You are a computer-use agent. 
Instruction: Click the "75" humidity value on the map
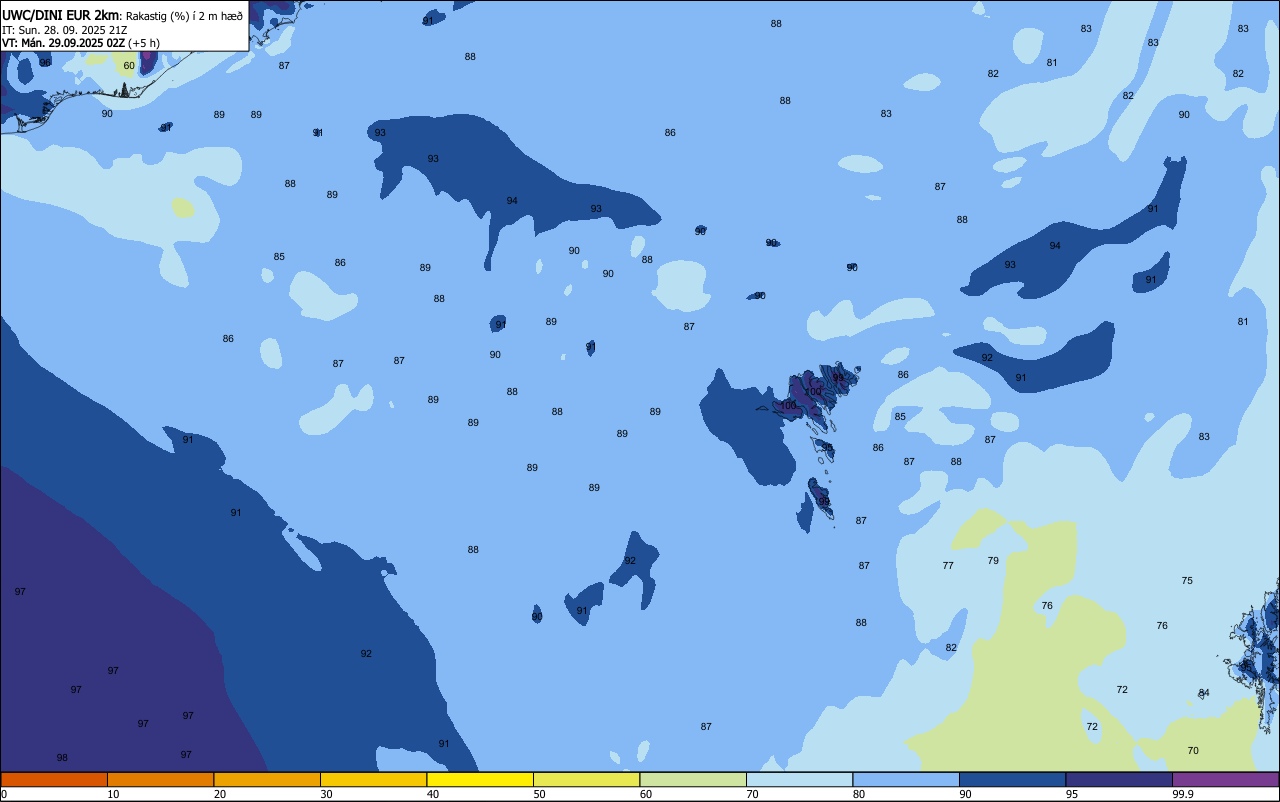[1187, 581]
